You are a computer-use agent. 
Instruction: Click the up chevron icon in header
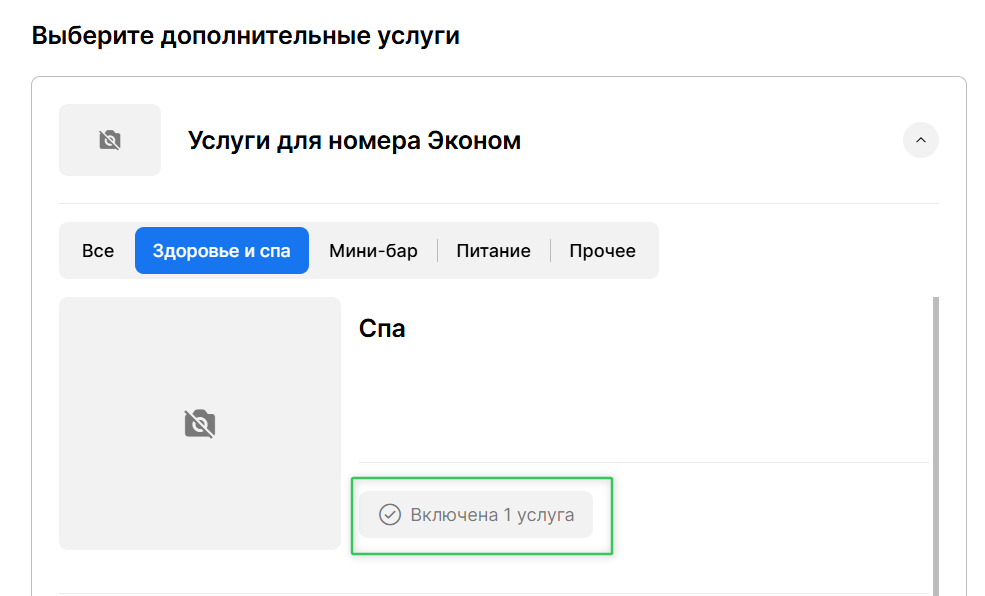(920, 140)
